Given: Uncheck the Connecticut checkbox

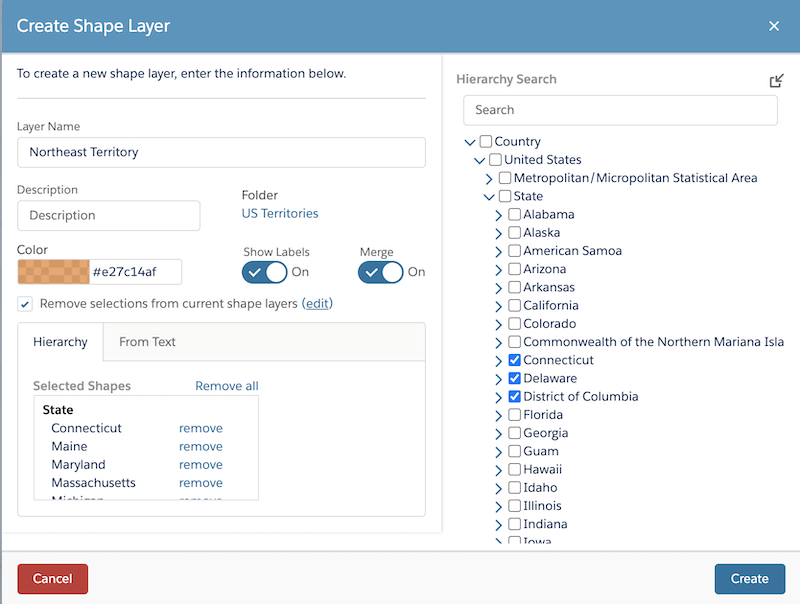Looking at the screenshot, I should tap(514, 360).
